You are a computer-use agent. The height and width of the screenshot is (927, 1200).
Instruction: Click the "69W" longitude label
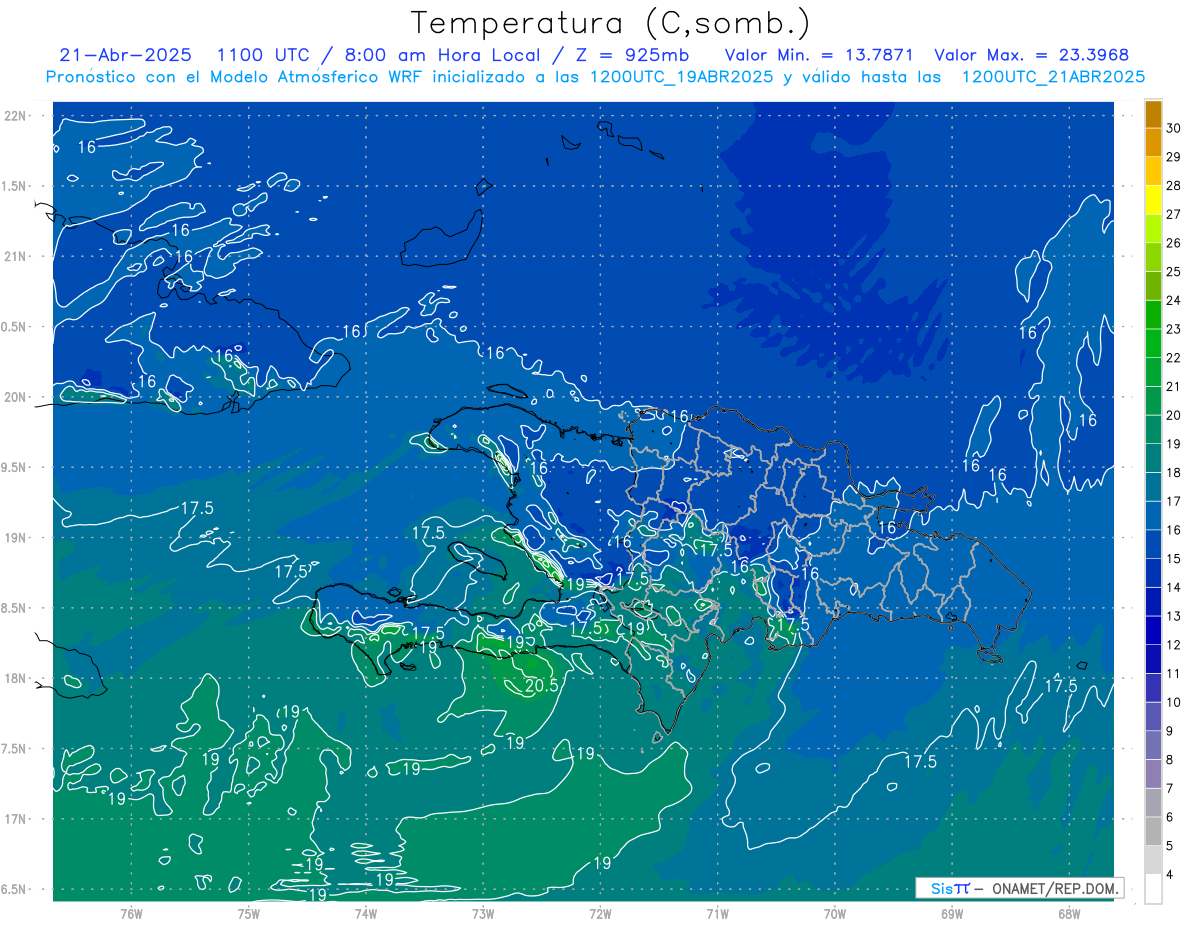[952, 913]
